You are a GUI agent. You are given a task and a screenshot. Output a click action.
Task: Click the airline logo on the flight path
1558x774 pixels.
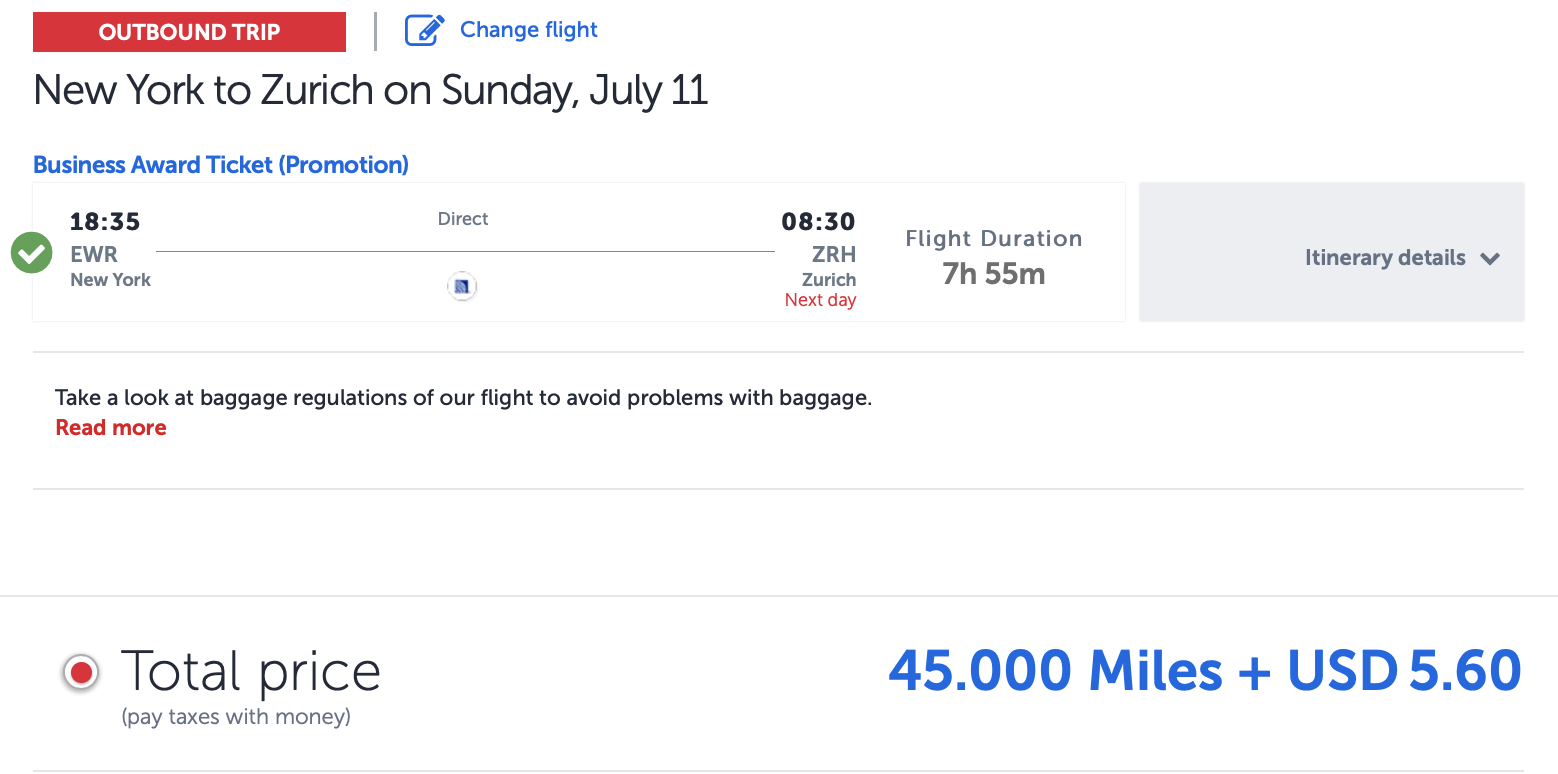point(462,286)
